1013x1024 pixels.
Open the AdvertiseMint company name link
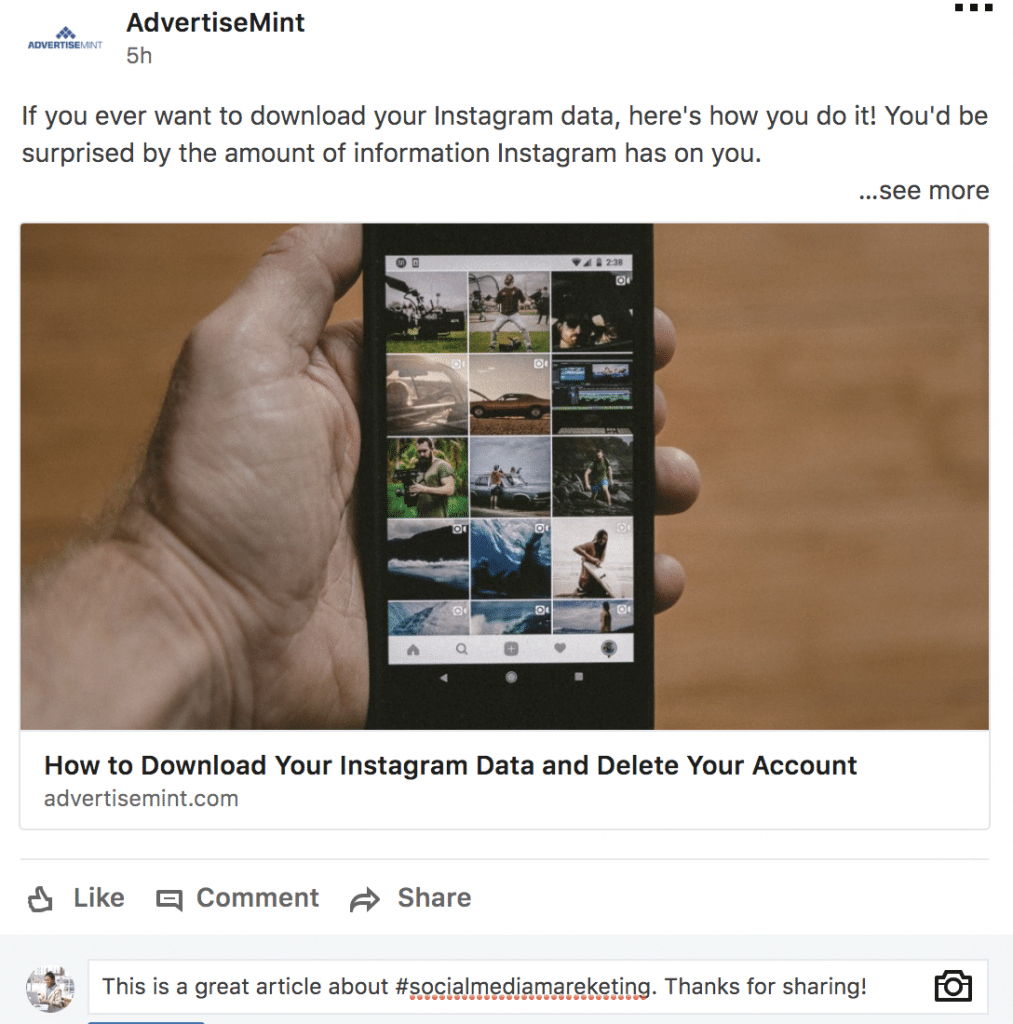[215, 23]
